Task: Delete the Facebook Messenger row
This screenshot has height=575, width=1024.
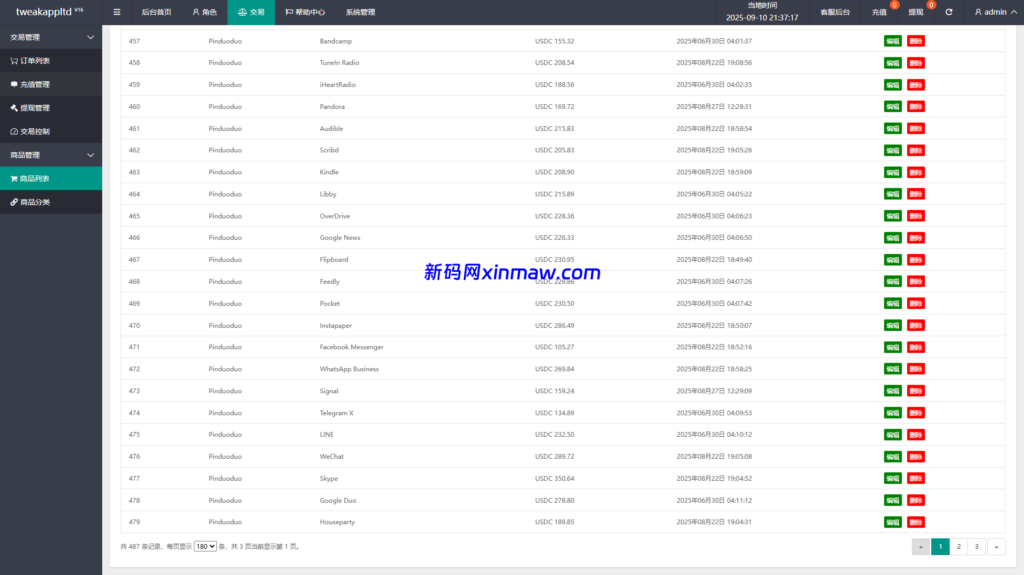Action: point(916,347)
